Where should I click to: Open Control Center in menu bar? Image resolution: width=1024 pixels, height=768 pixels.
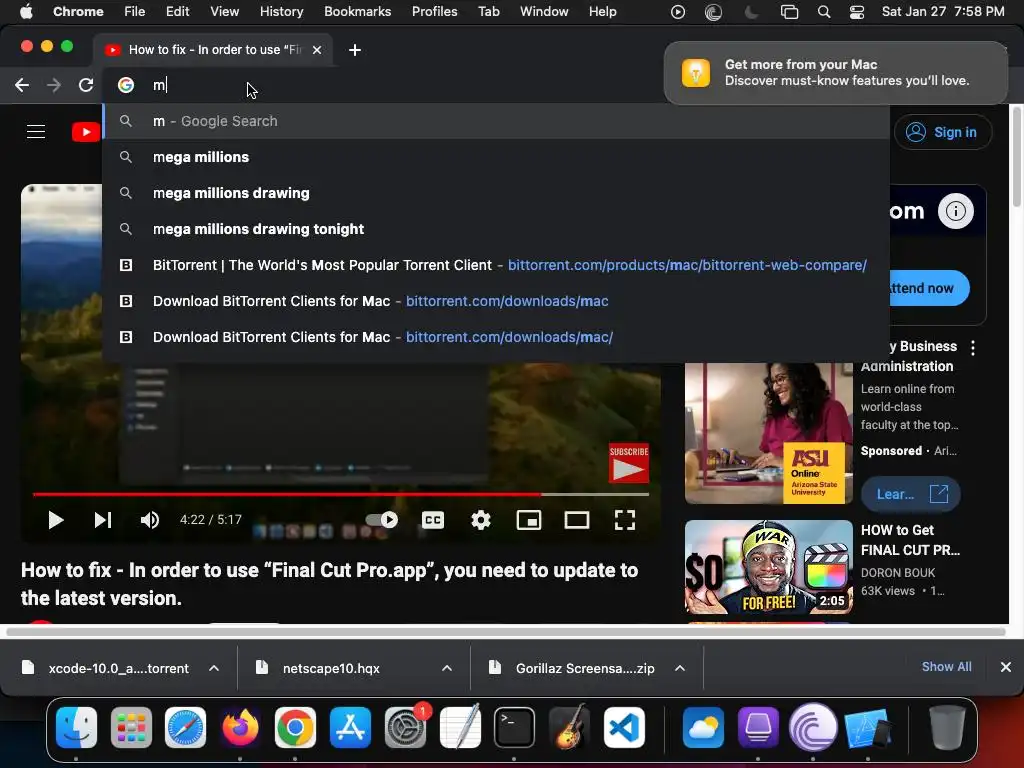point(857,12)
